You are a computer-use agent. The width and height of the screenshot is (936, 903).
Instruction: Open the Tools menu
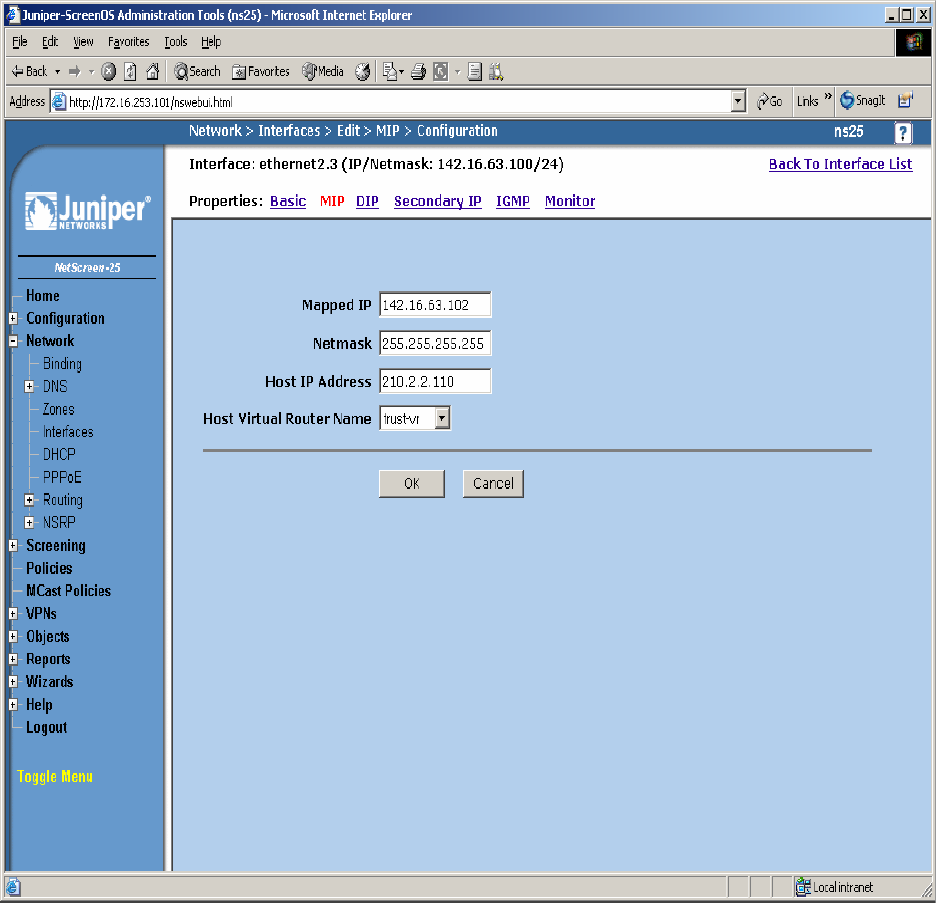tap(176, 42)
